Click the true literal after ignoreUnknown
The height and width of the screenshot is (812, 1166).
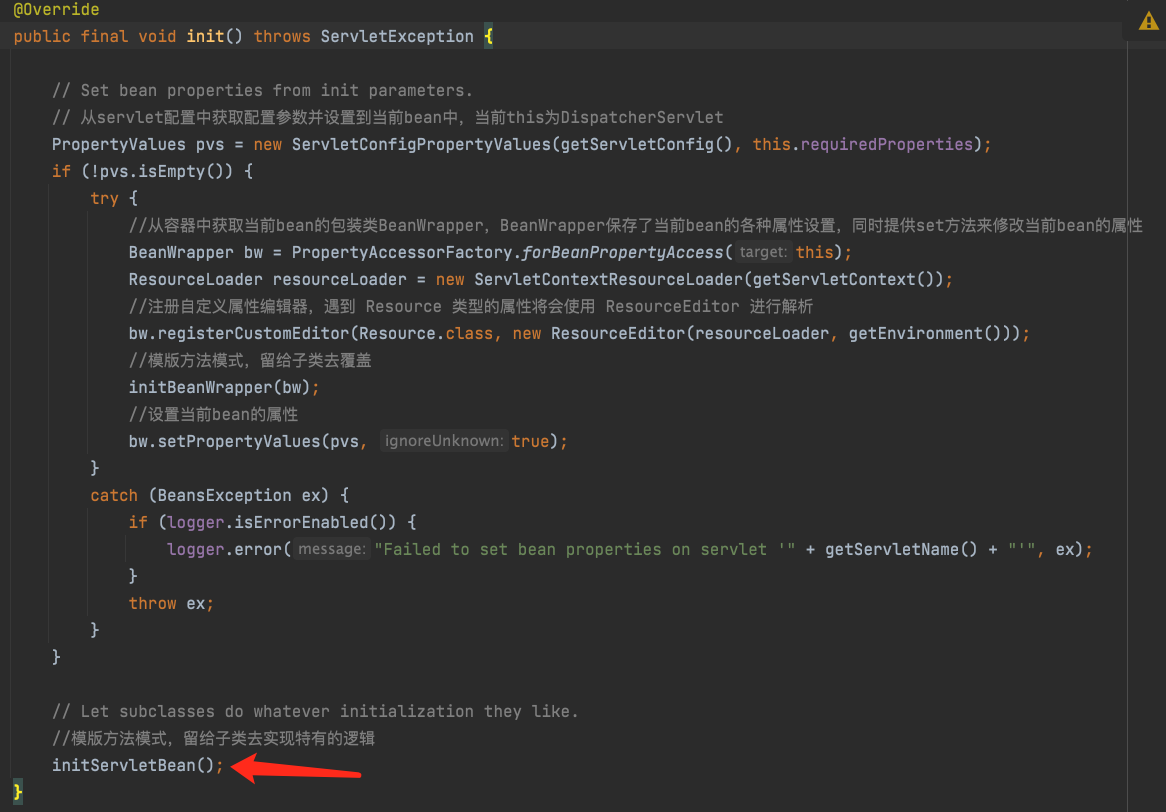click(530, 442)
